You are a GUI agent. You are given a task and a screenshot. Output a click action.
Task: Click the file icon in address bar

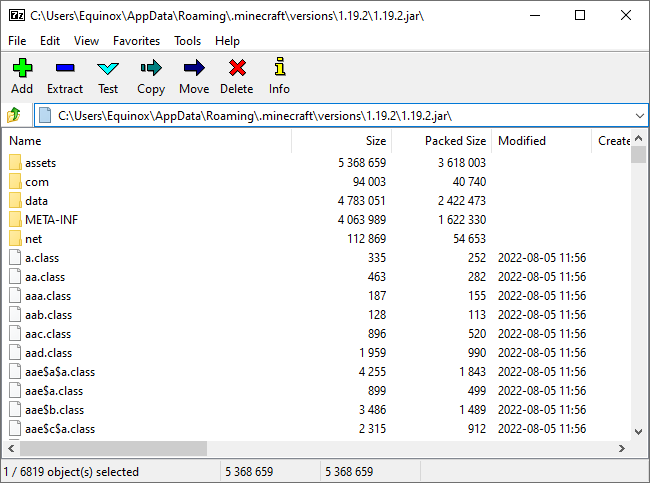[x=45, y=115]
